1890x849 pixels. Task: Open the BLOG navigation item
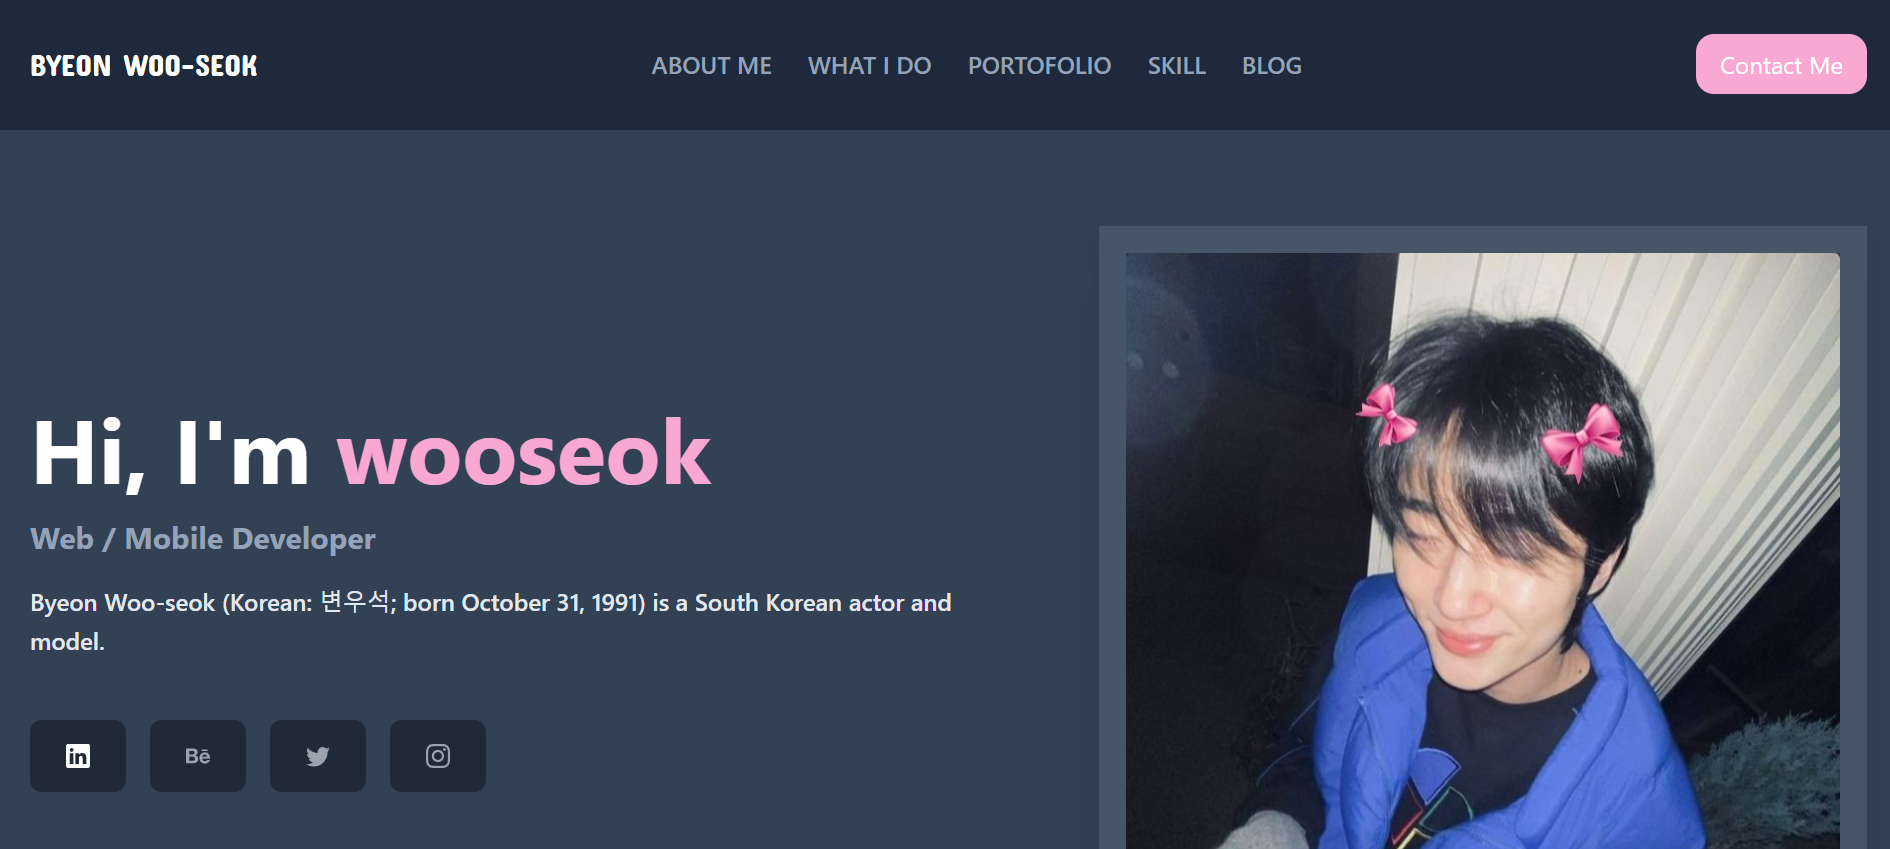(x=1272, y=66)
